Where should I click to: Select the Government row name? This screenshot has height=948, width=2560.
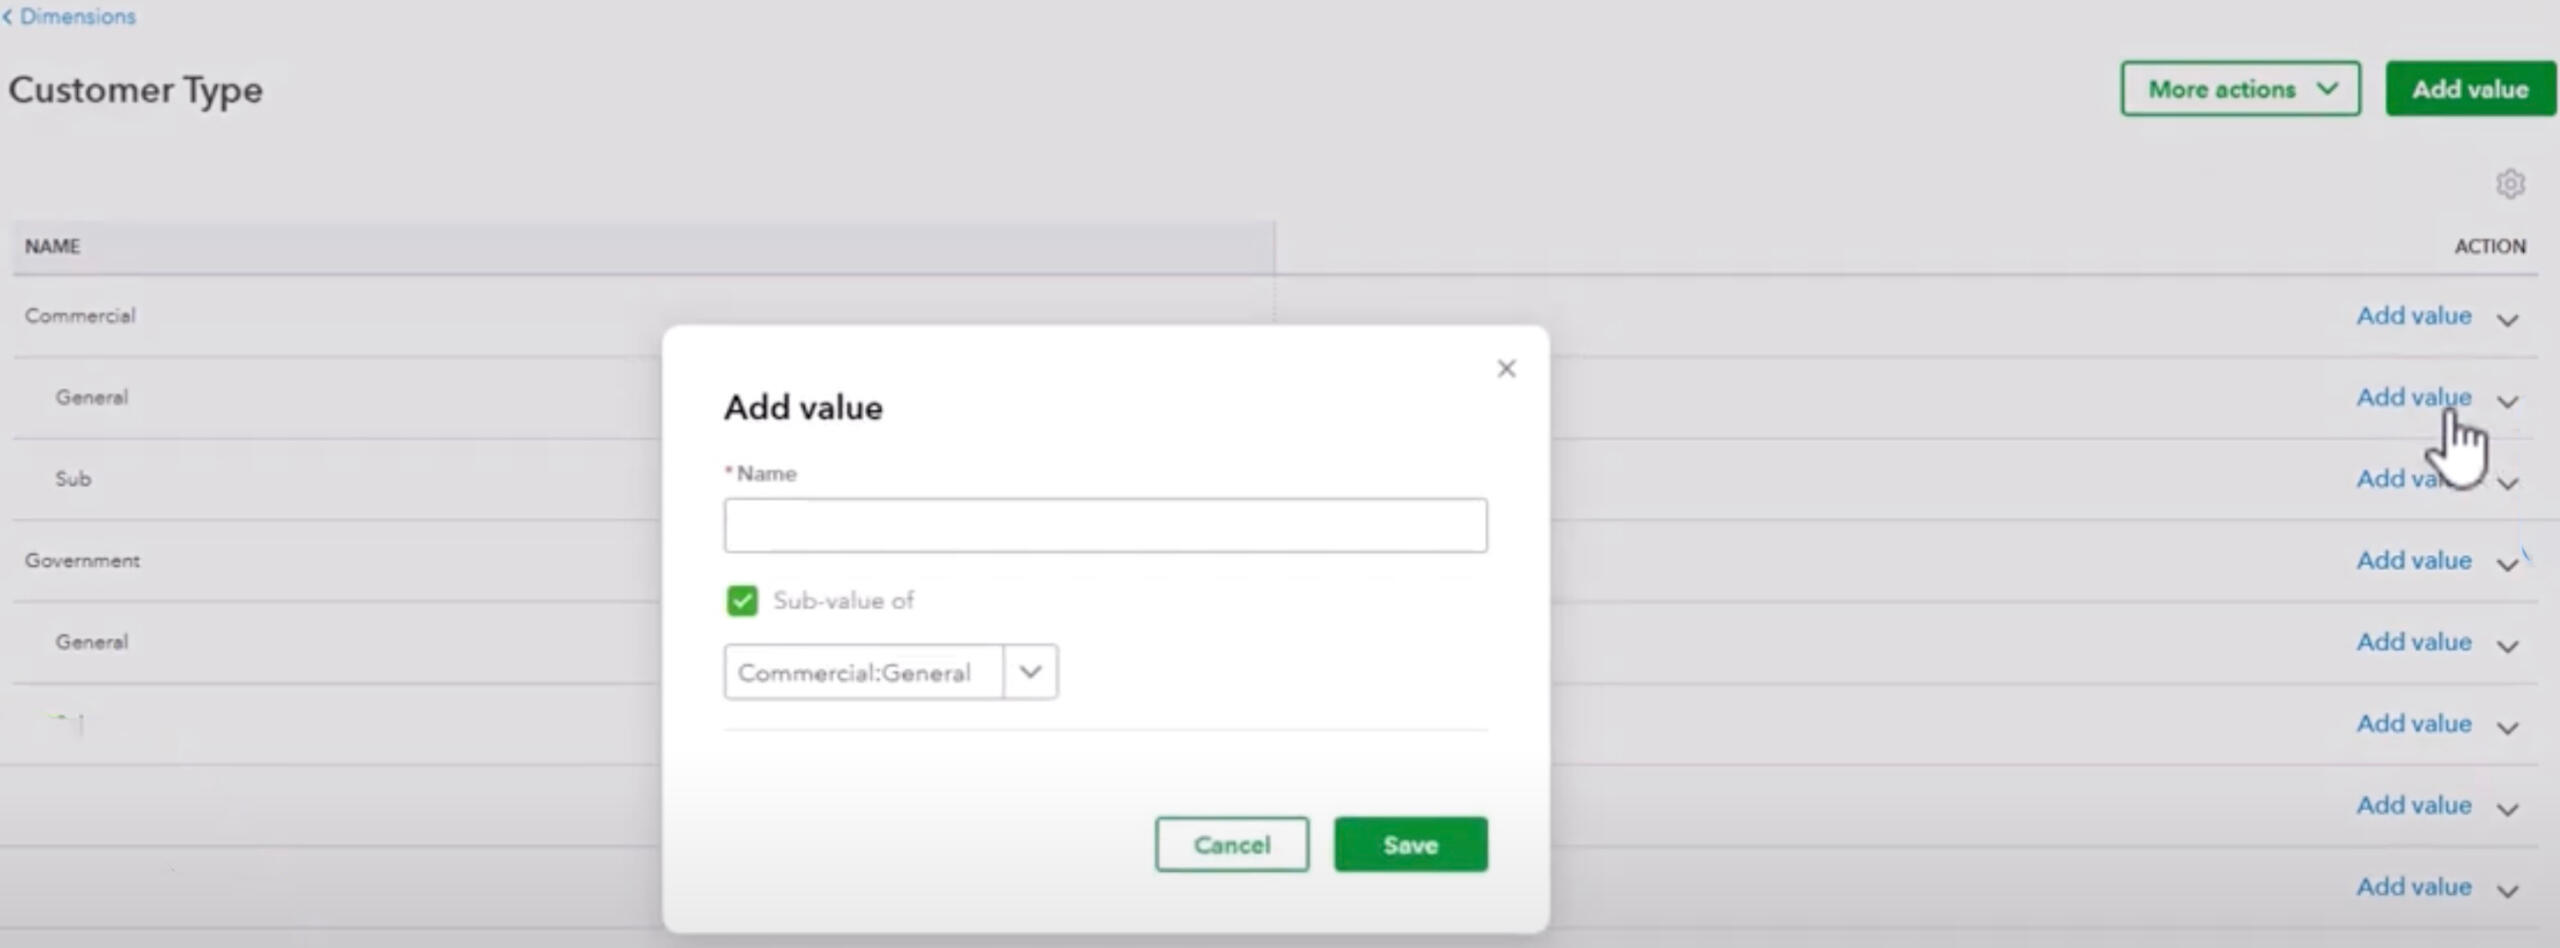[x=82, y=561]
